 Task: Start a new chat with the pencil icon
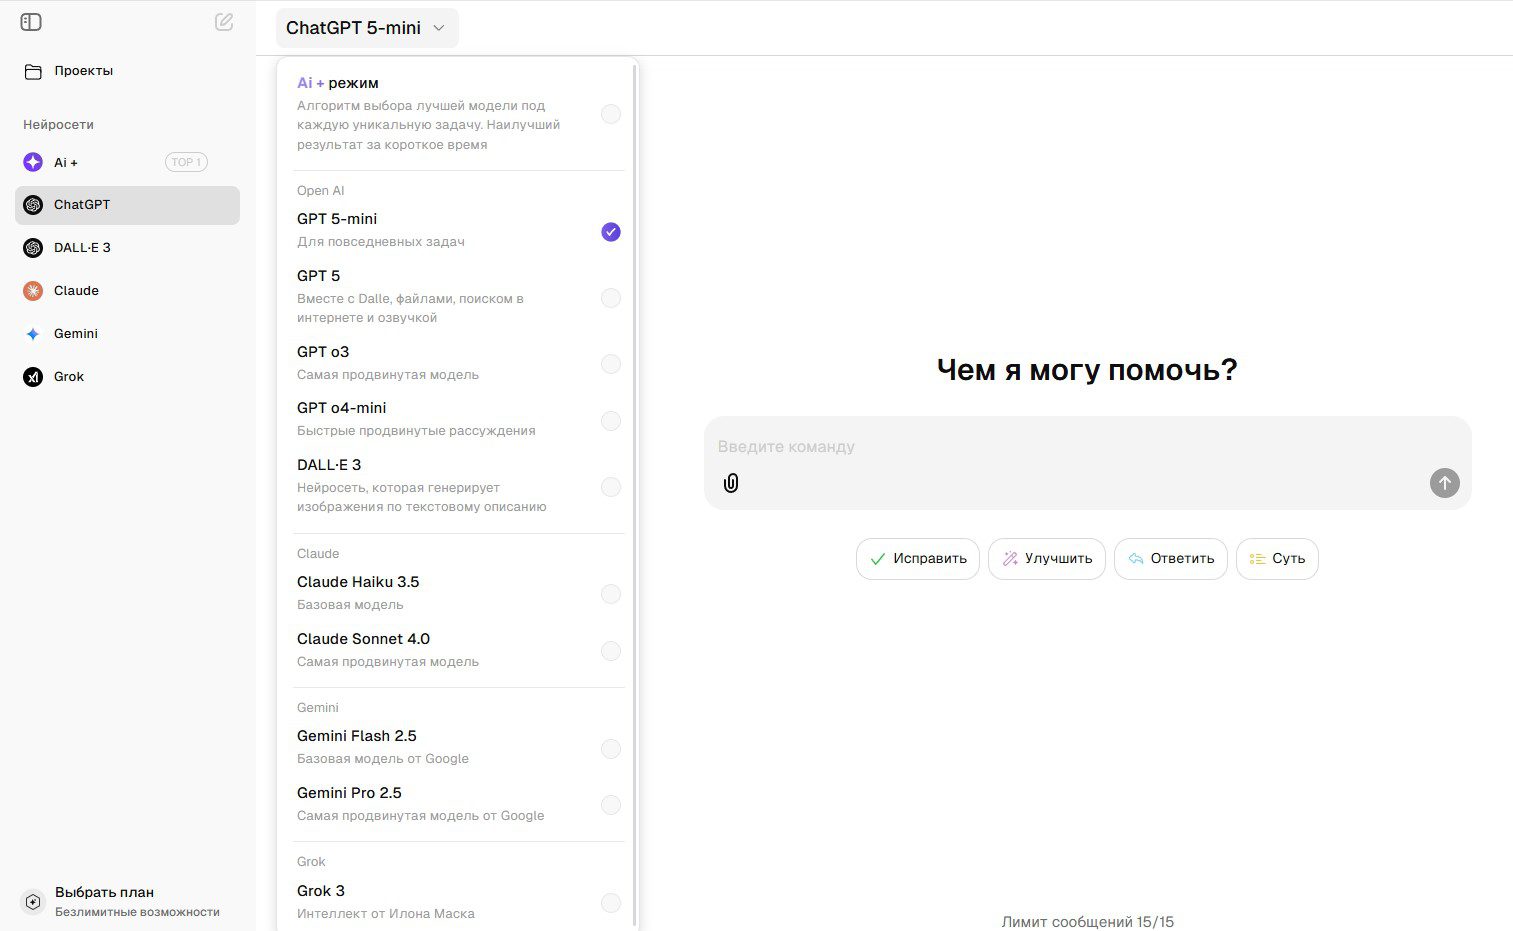(x=224, y=22)
